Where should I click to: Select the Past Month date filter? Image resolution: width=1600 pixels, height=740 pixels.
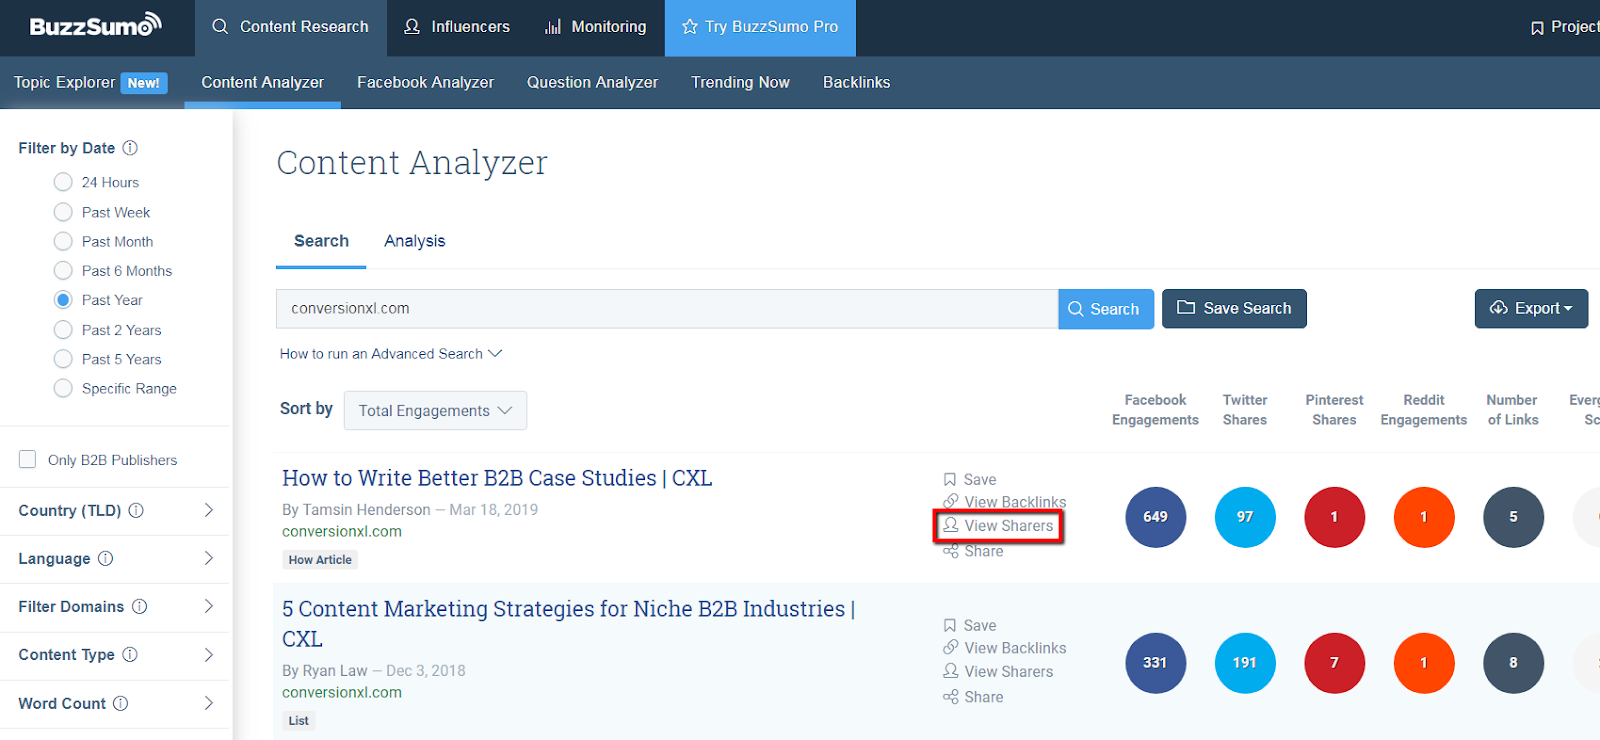click(x=63, y=241)
